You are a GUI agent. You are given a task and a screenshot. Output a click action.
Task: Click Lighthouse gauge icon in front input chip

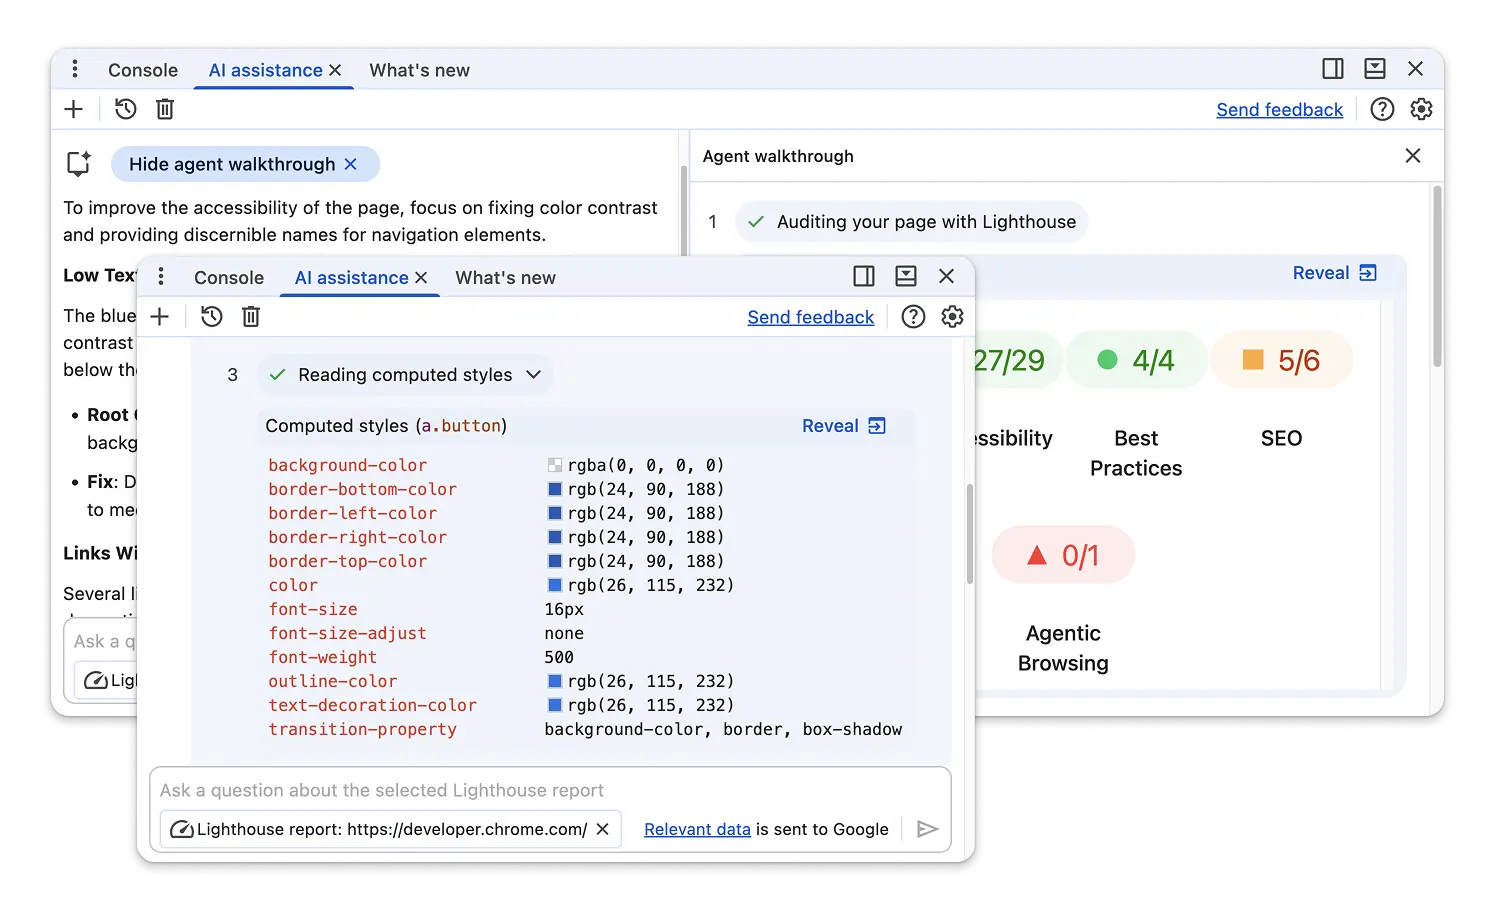tap(182, 829)
